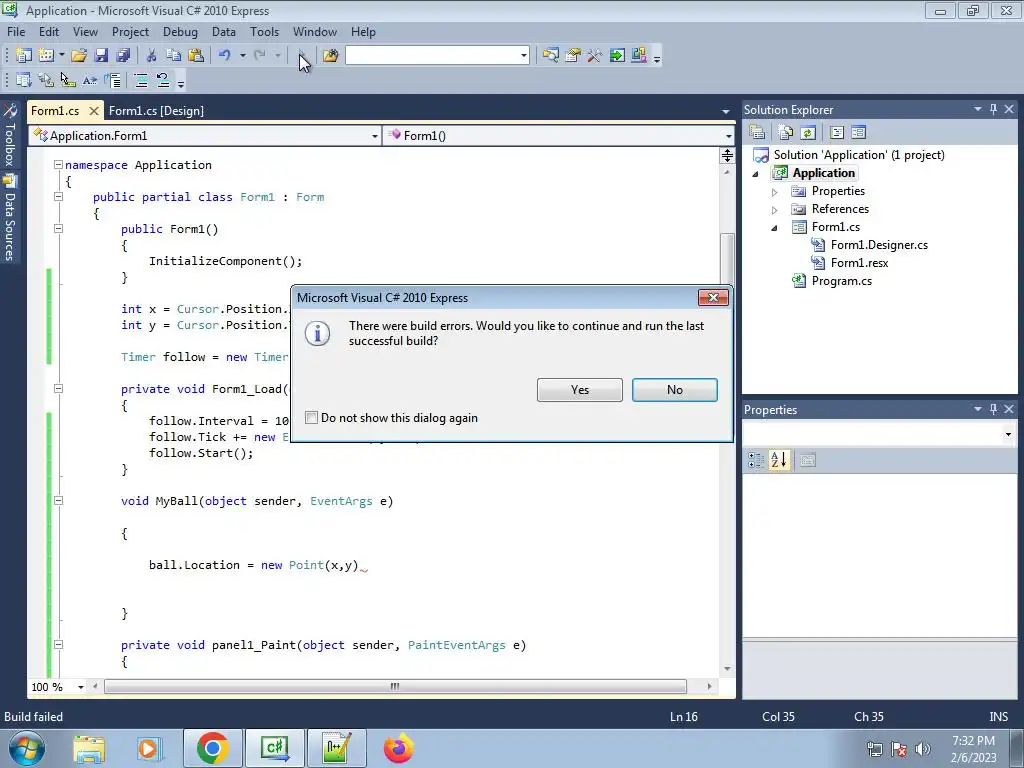Click the Comment Out Selected Lines icon
This screenshot has width=1024, height=768.
point(140,80)
